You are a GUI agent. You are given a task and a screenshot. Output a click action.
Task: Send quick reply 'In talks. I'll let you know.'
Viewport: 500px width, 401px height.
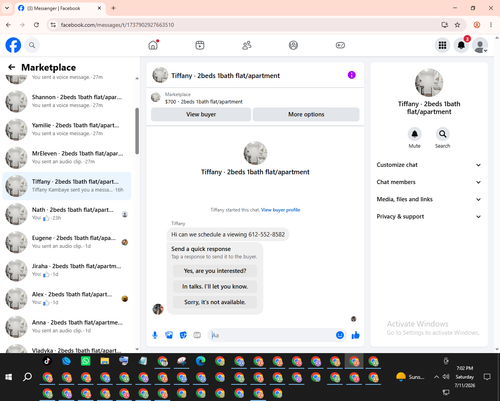pos(215,286)
